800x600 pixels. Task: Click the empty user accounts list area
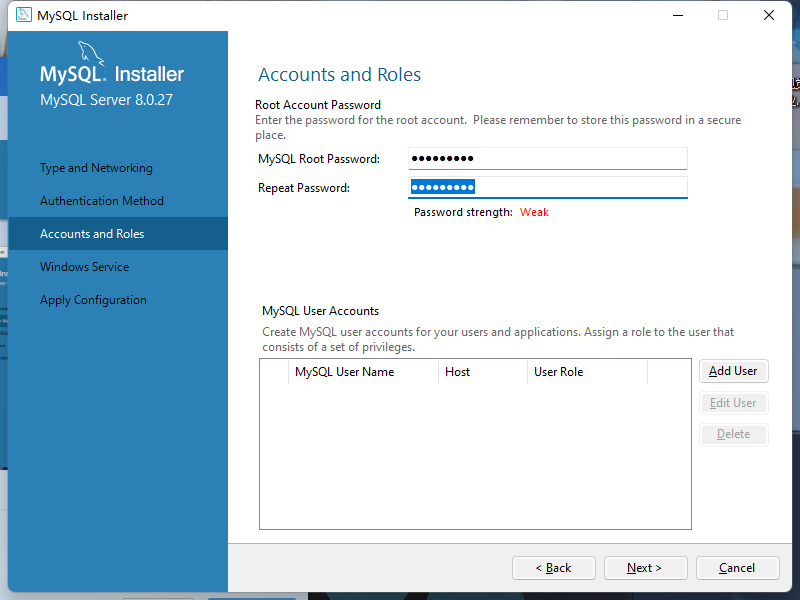coord(475,455)
